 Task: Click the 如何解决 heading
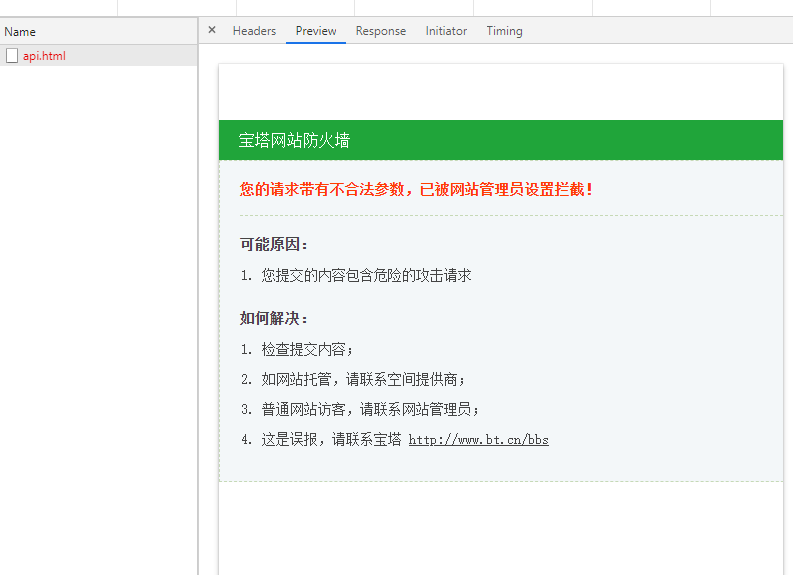(274, 318)
